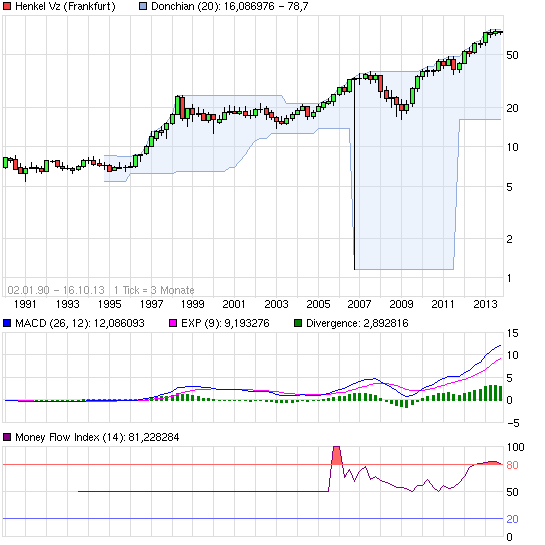This screenshot has height=545, width=545.
Task: Click the price axis value 5 on the main chart
Action: pyautogui.click(x=510, y=187)
